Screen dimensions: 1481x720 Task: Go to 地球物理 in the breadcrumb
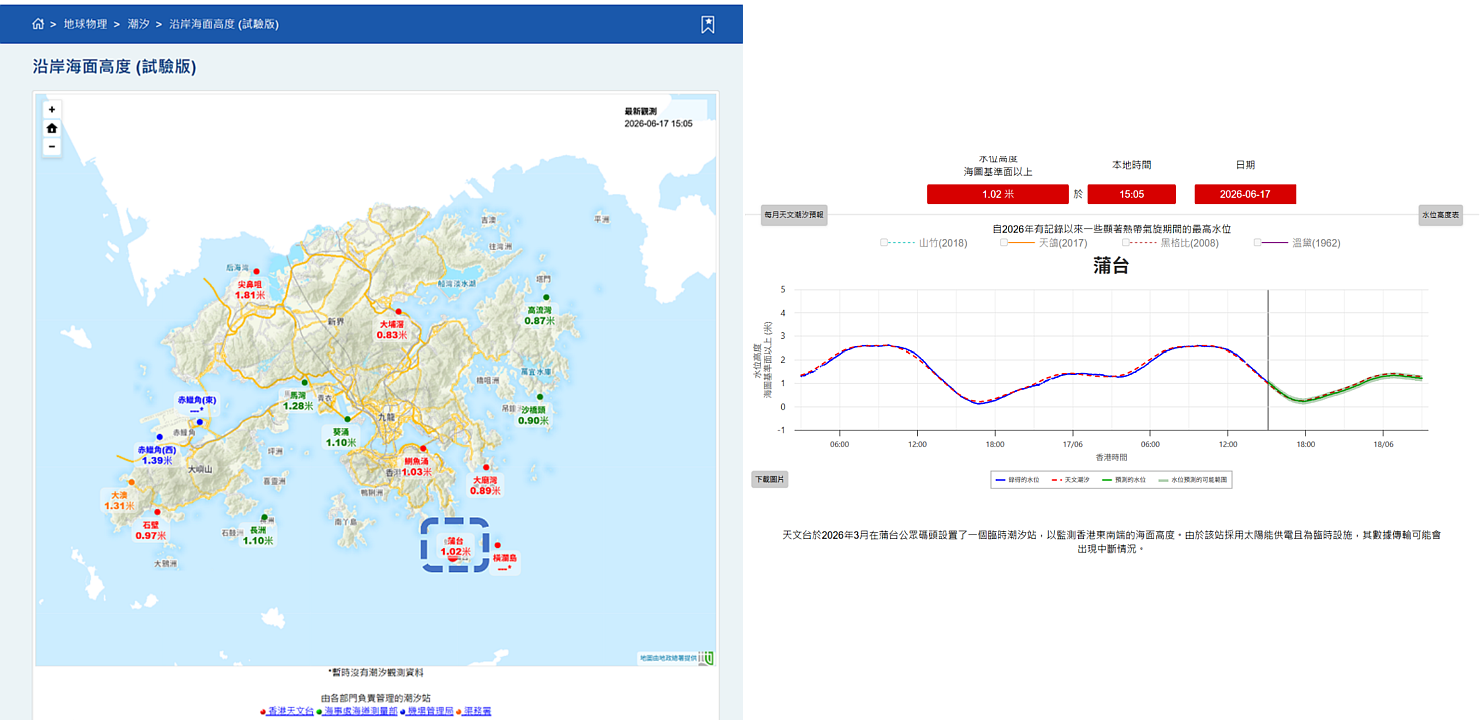tap(85, 23)
